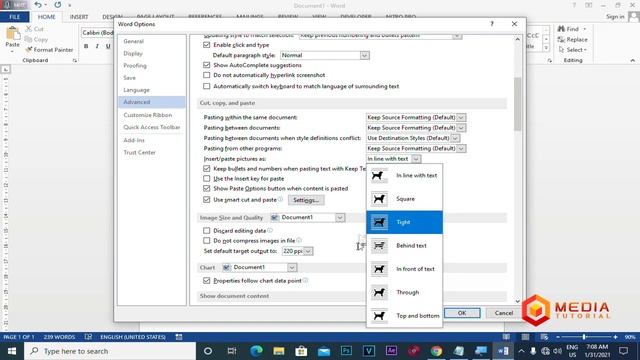Click Cancel in Word Options
The height and width of the screenshot is (360, 640).
click(x=504, y=313)
